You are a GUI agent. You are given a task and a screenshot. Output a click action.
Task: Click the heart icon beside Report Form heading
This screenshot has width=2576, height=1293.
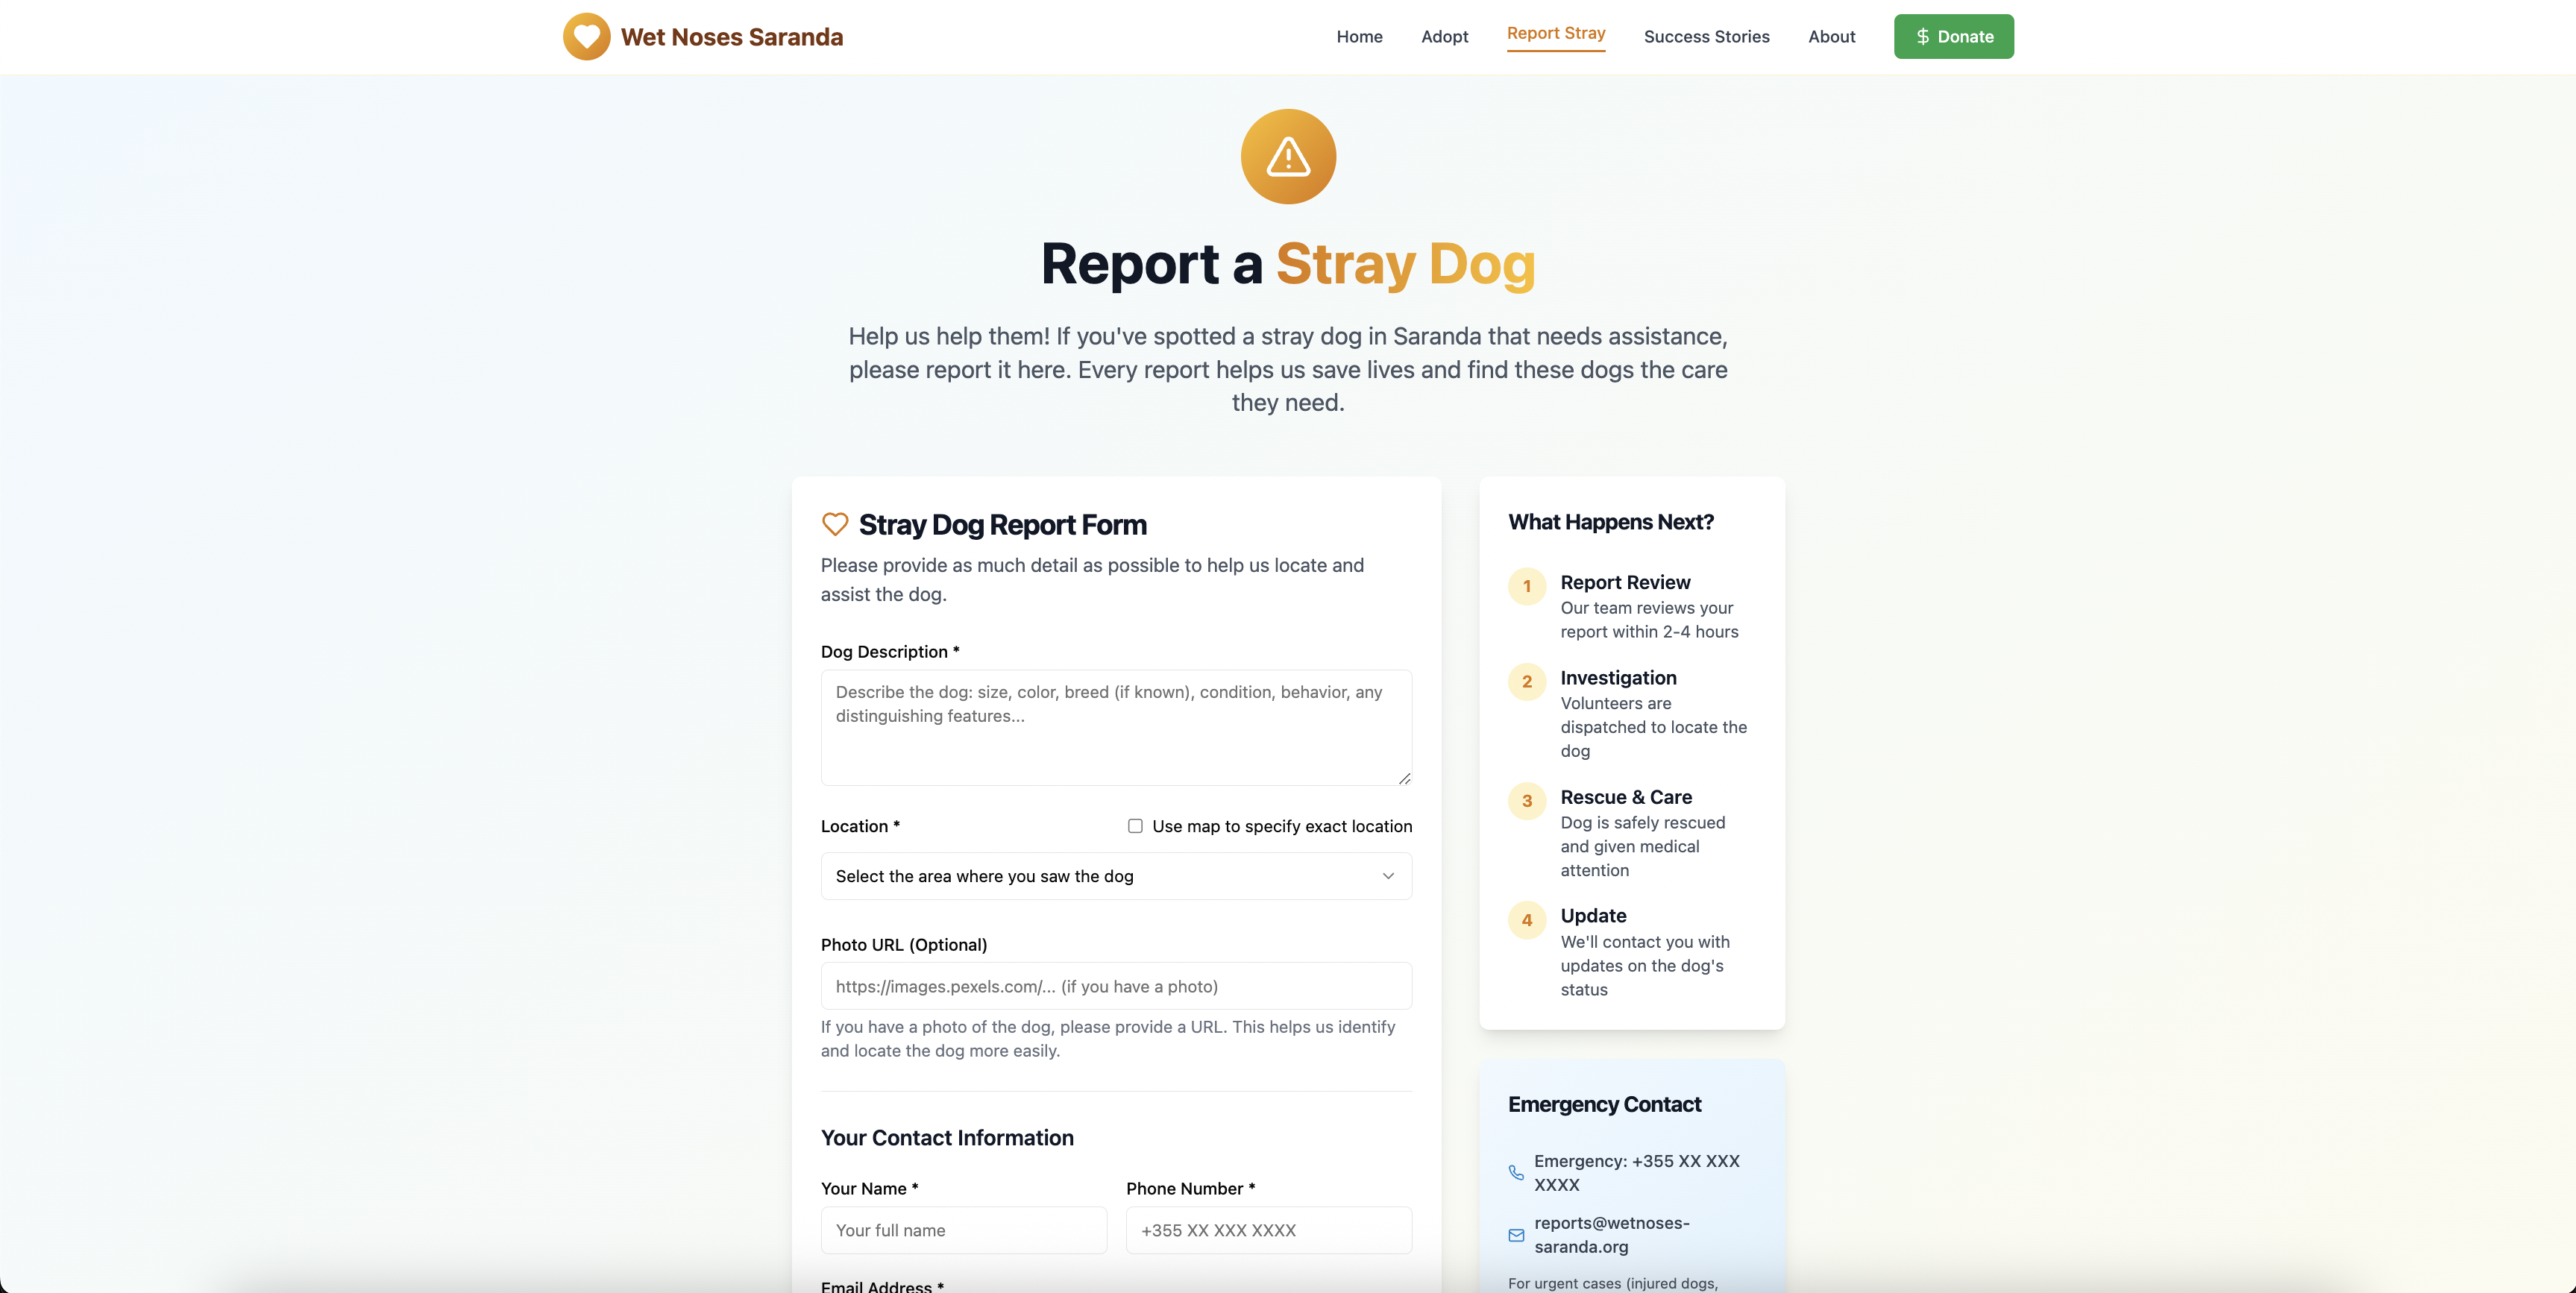click(835, 524)
